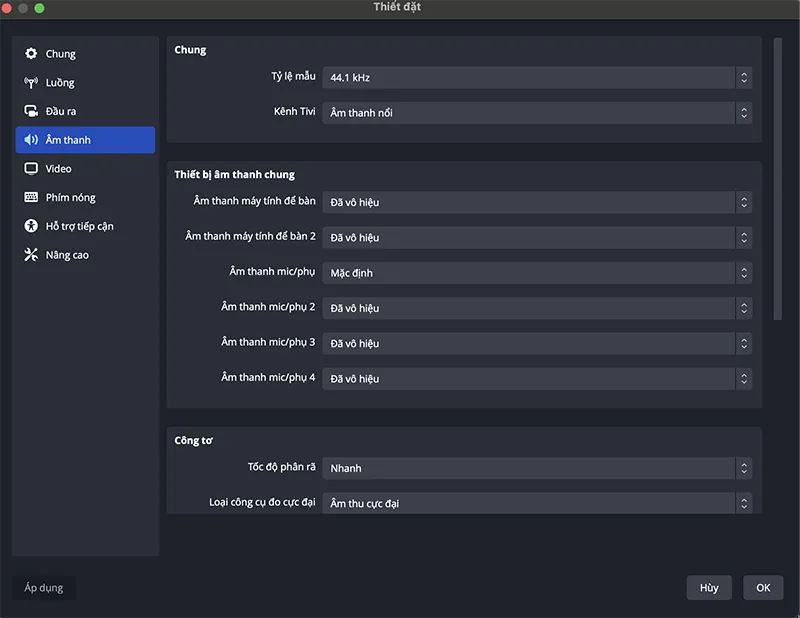Click the speaker icon for Âm thanh
Viewport: 800px width, 618px height.
tap(31, 140)
